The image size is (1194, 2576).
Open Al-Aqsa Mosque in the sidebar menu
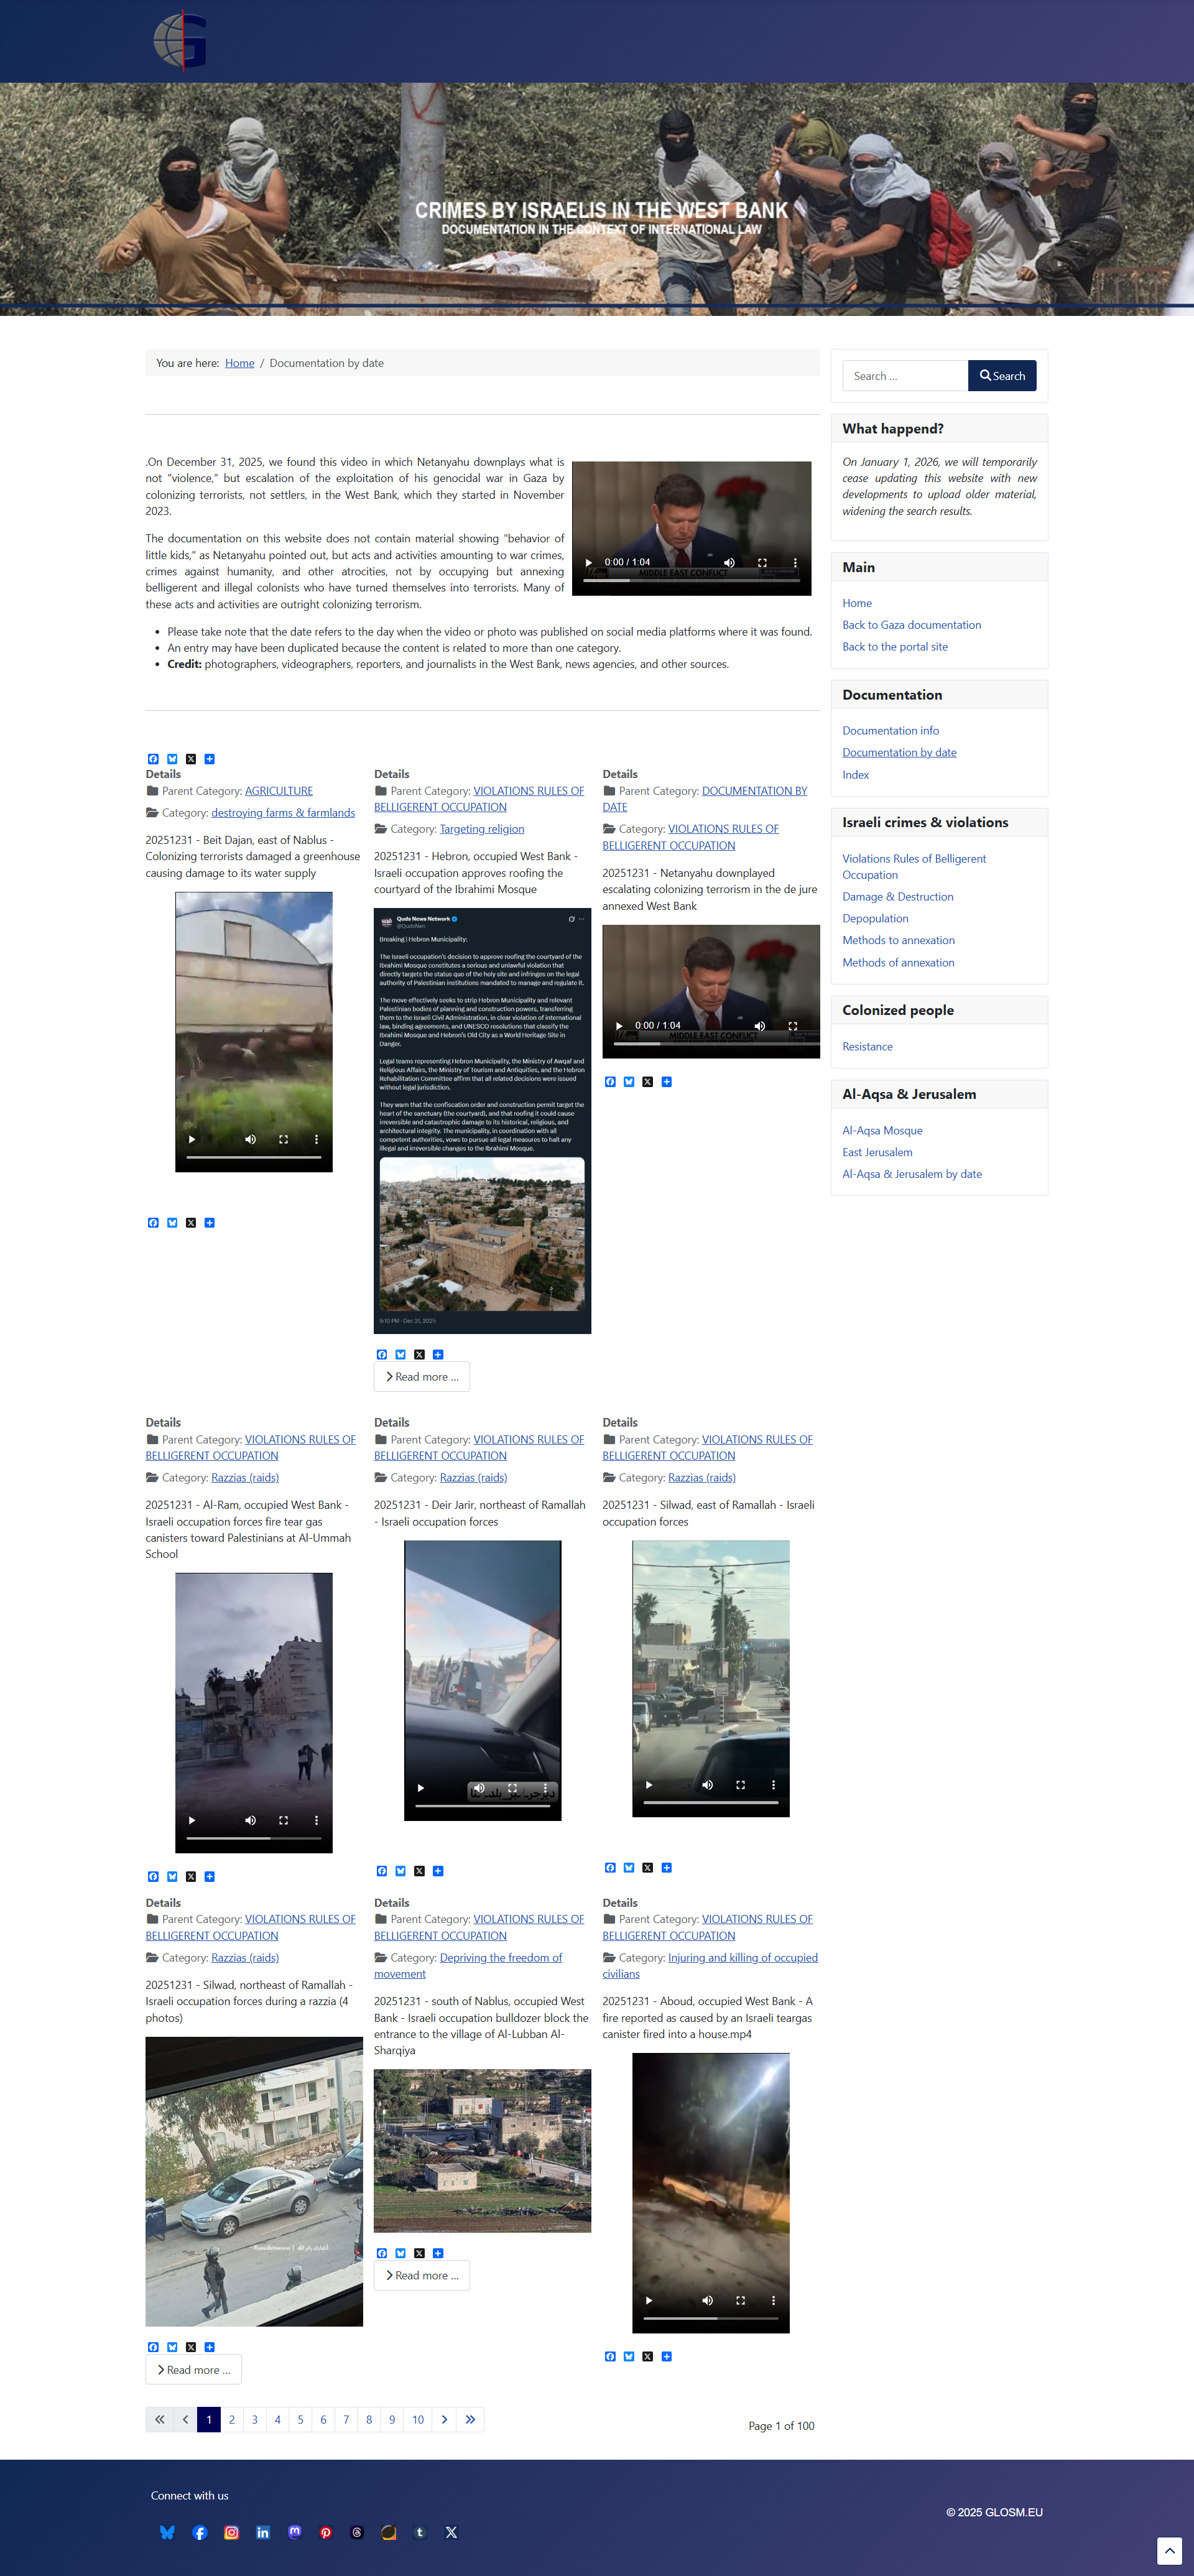[882, 1130]
